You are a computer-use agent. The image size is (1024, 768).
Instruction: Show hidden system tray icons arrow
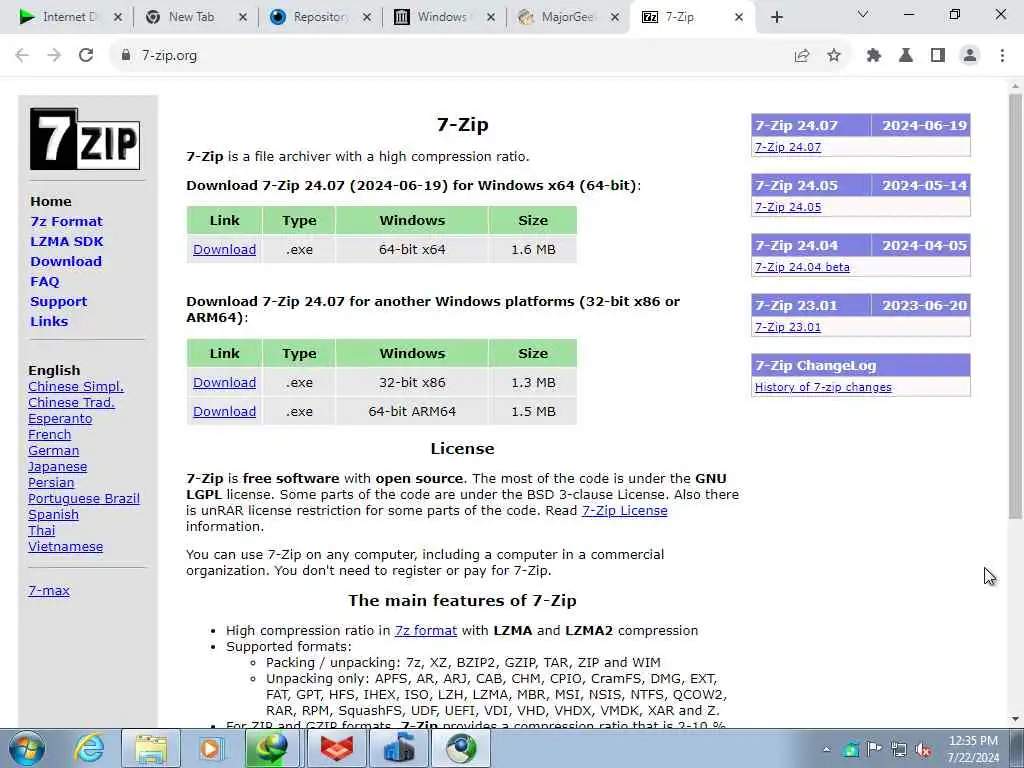pos(826,749)
